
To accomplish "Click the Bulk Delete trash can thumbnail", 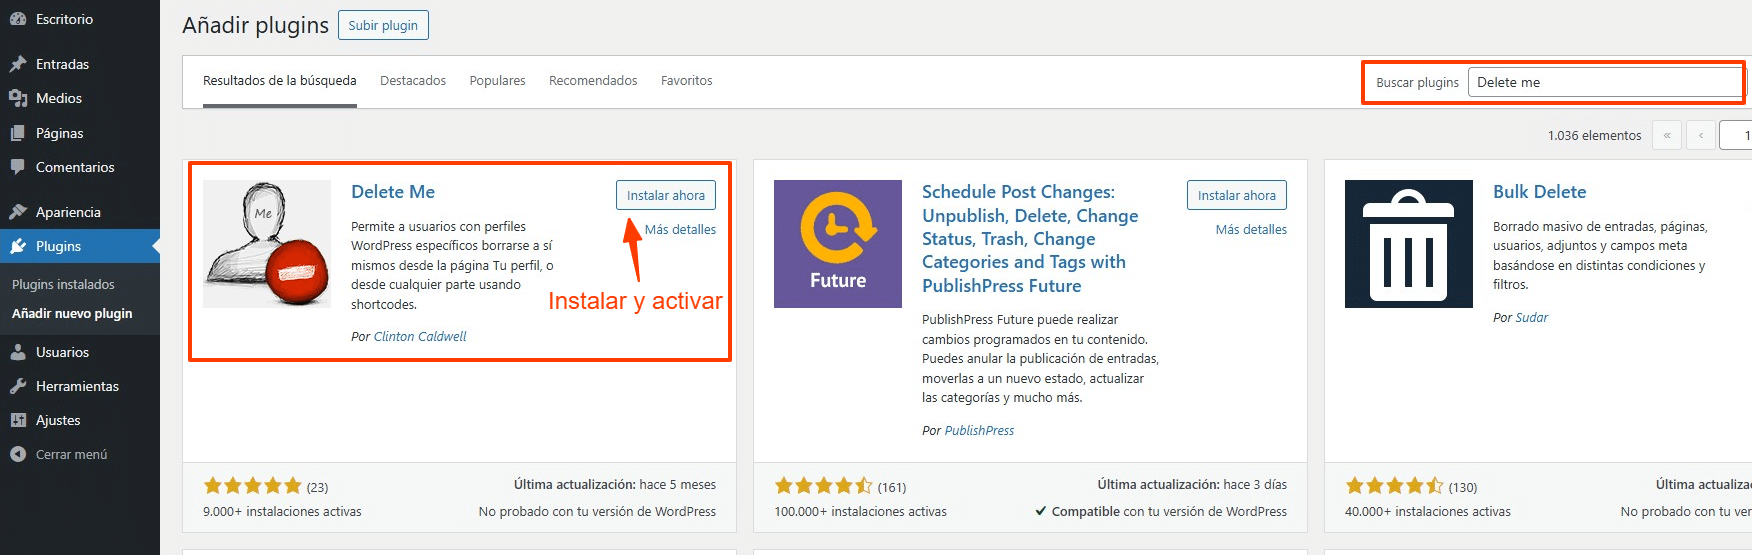I will pyautogui.click(x=1409, y=244).
